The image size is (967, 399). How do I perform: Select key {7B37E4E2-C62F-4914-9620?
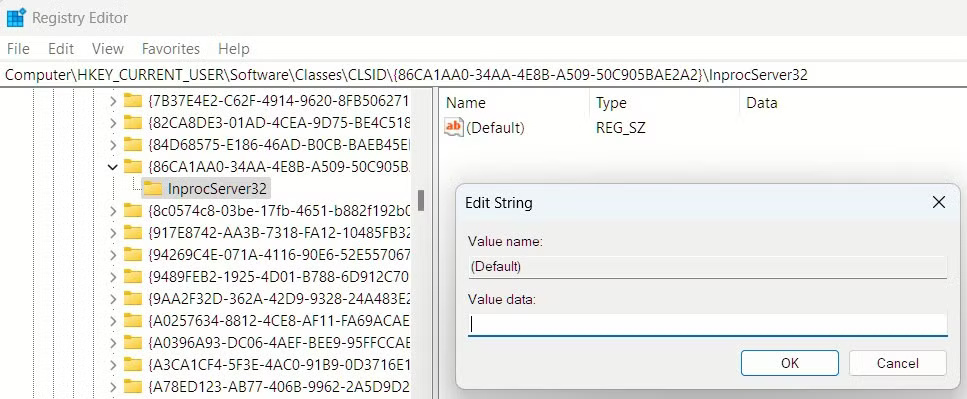[279, 101]
